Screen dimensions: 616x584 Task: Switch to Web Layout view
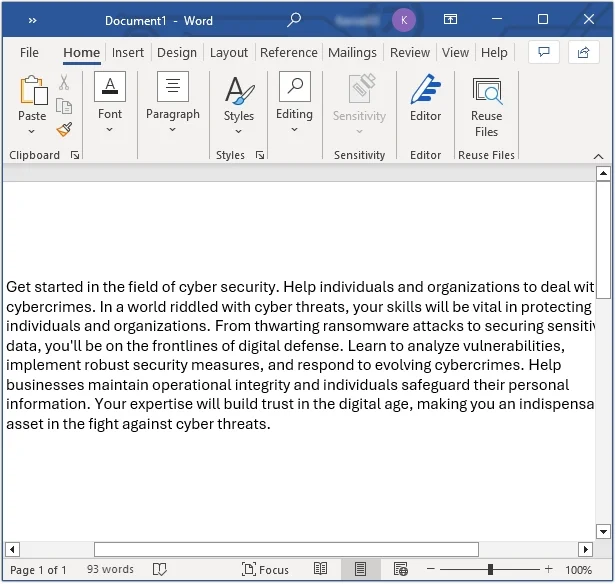(x=401, y=569)
